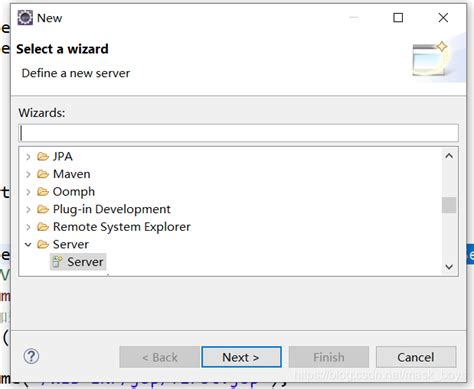Click the Eclipse icon in the title bar

click(25, 18)
